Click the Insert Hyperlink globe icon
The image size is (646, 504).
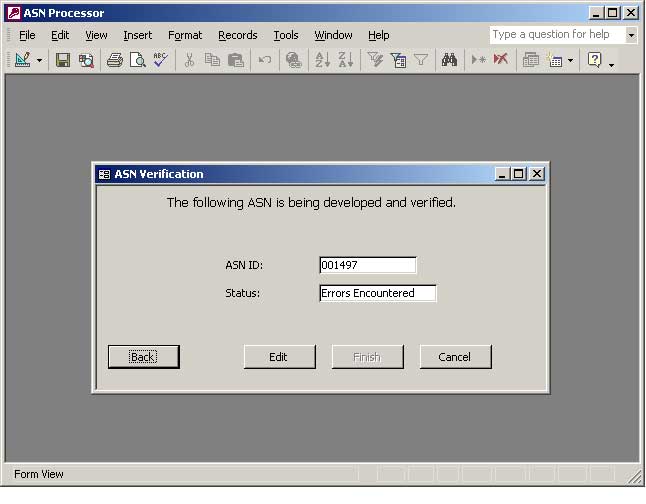tap(293, 60)
